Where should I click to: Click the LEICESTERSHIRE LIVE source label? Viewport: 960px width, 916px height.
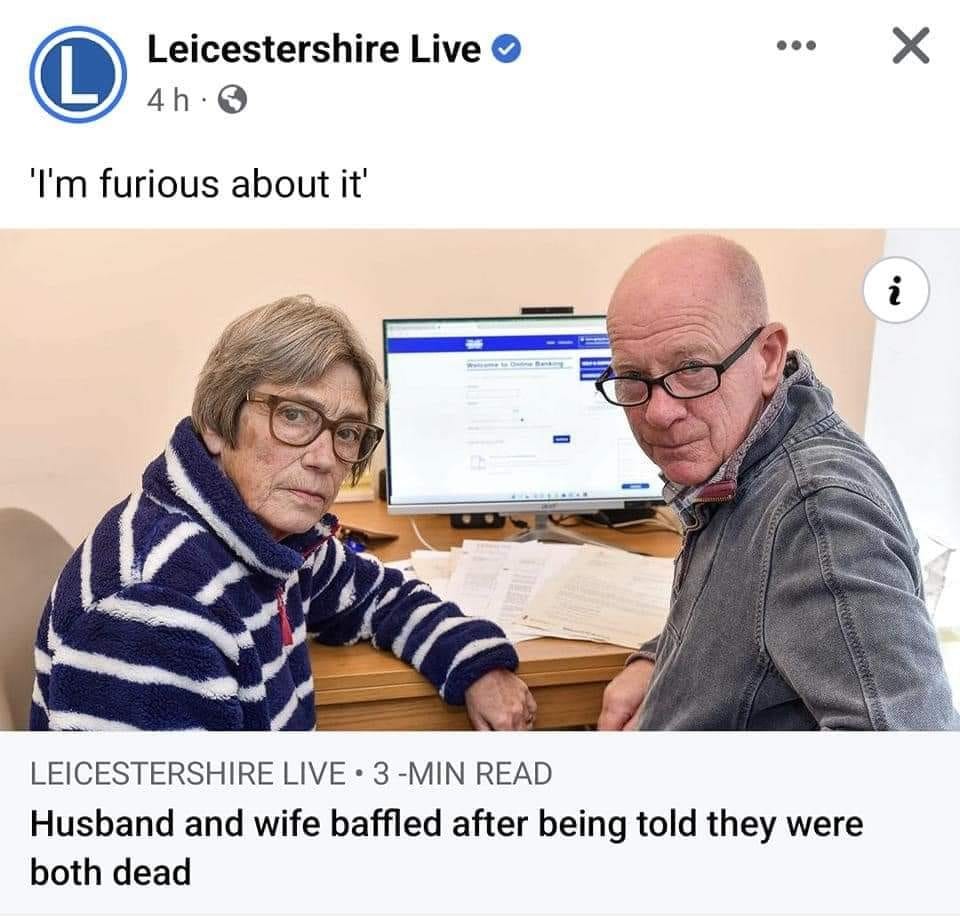pyautogui.click(x=187, y=773)
